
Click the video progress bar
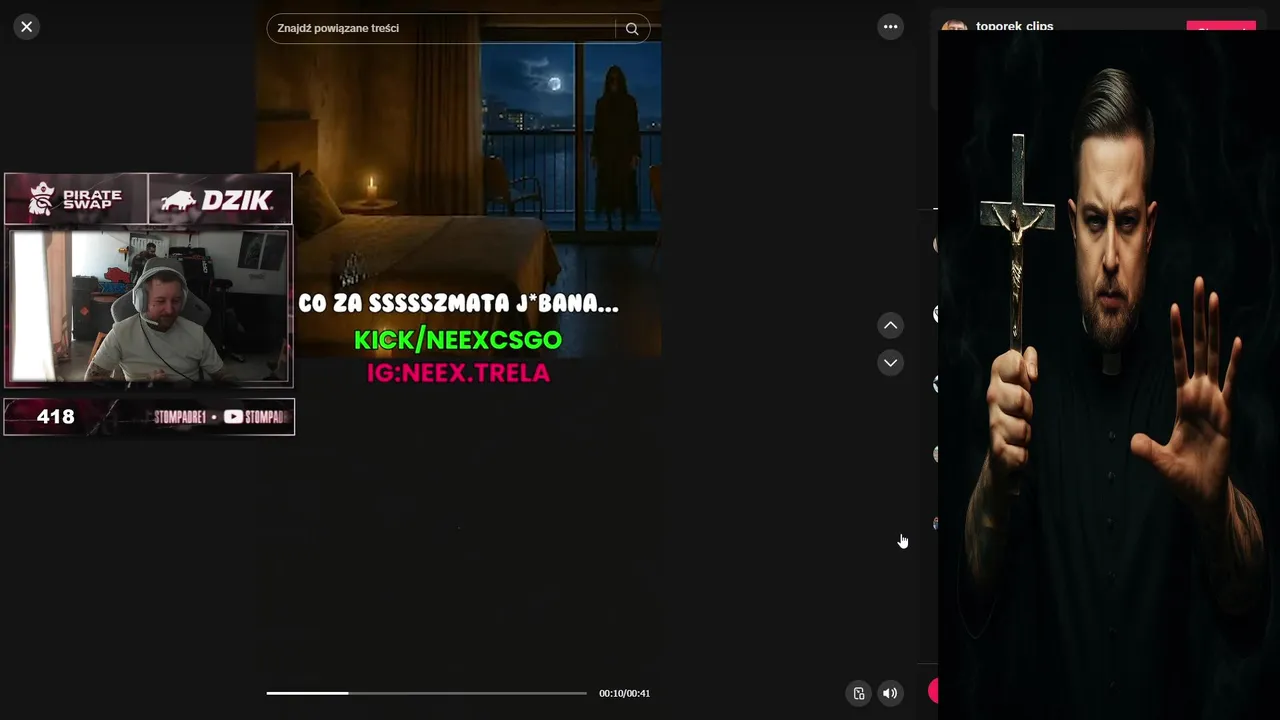click(x=427, y=693)
